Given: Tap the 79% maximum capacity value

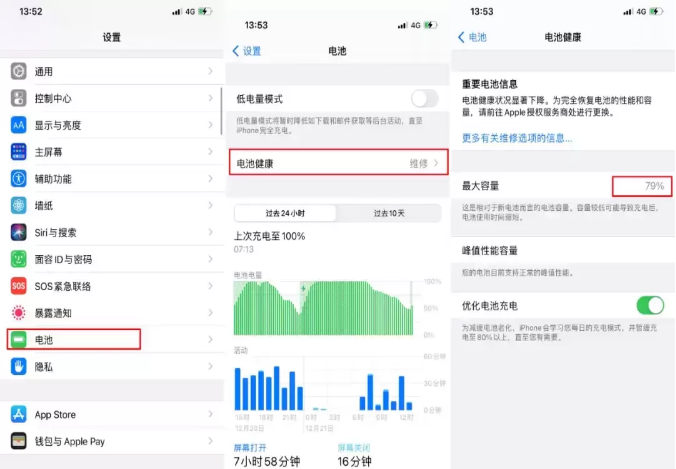Looking at the screenshot, I should point(654,186).
